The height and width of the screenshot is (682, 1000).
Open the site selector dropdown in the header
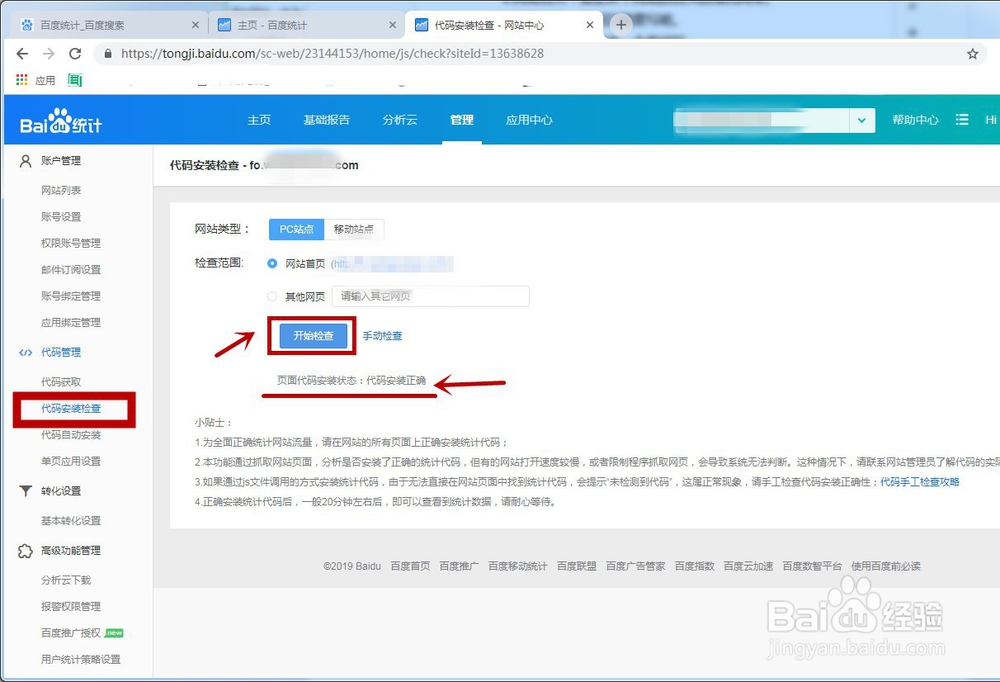click(x=862, y=119)
